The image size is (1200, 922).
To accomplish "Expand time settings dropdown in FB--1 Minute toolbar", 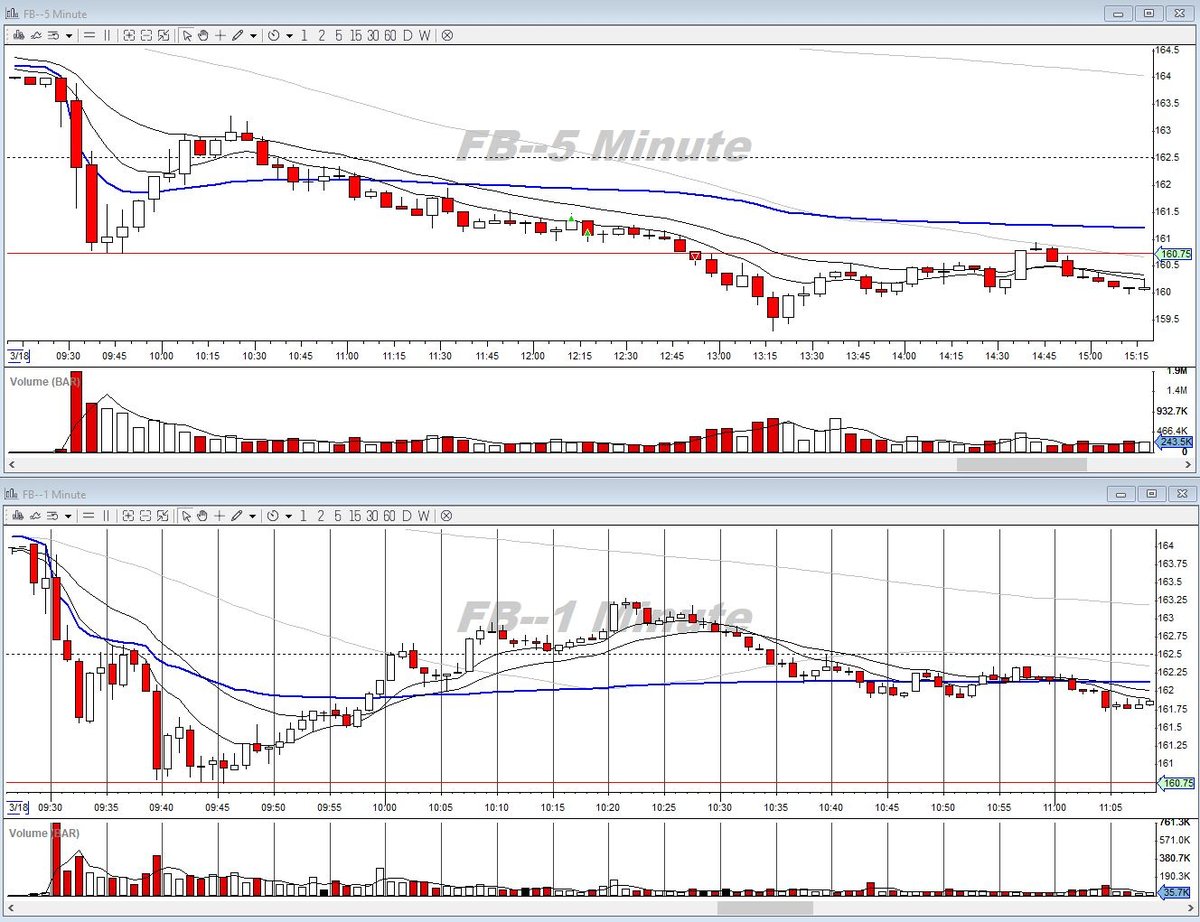I will [x=289, y=516].
